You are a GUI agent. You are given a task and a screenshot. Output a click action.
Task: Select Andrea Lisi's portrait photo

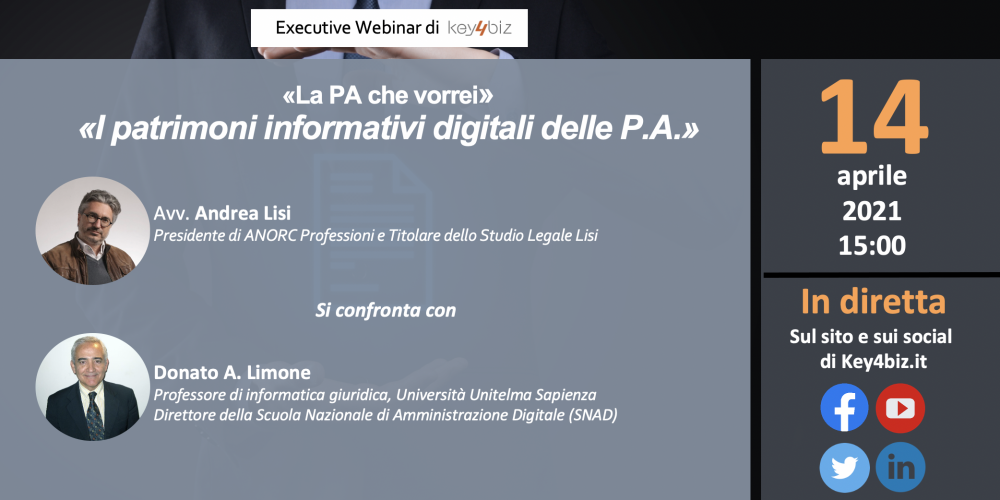(92, 230)
